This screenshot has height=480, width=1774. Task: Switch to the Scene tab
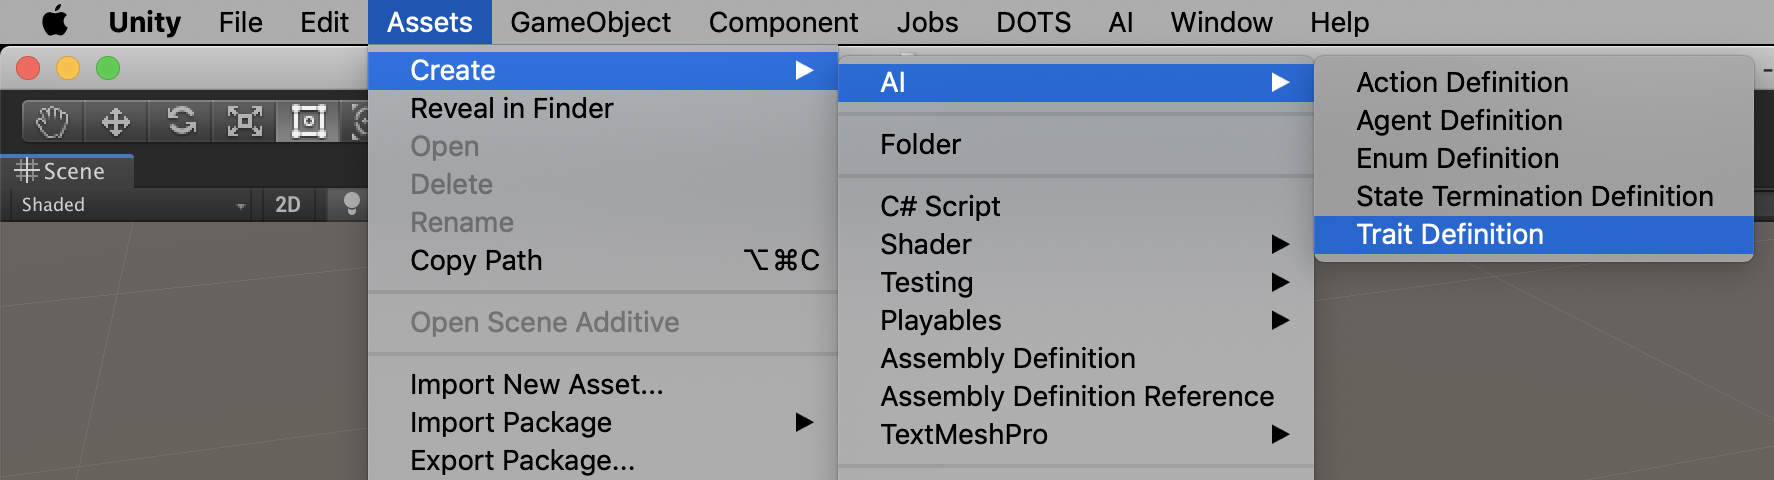pos(67,171)
